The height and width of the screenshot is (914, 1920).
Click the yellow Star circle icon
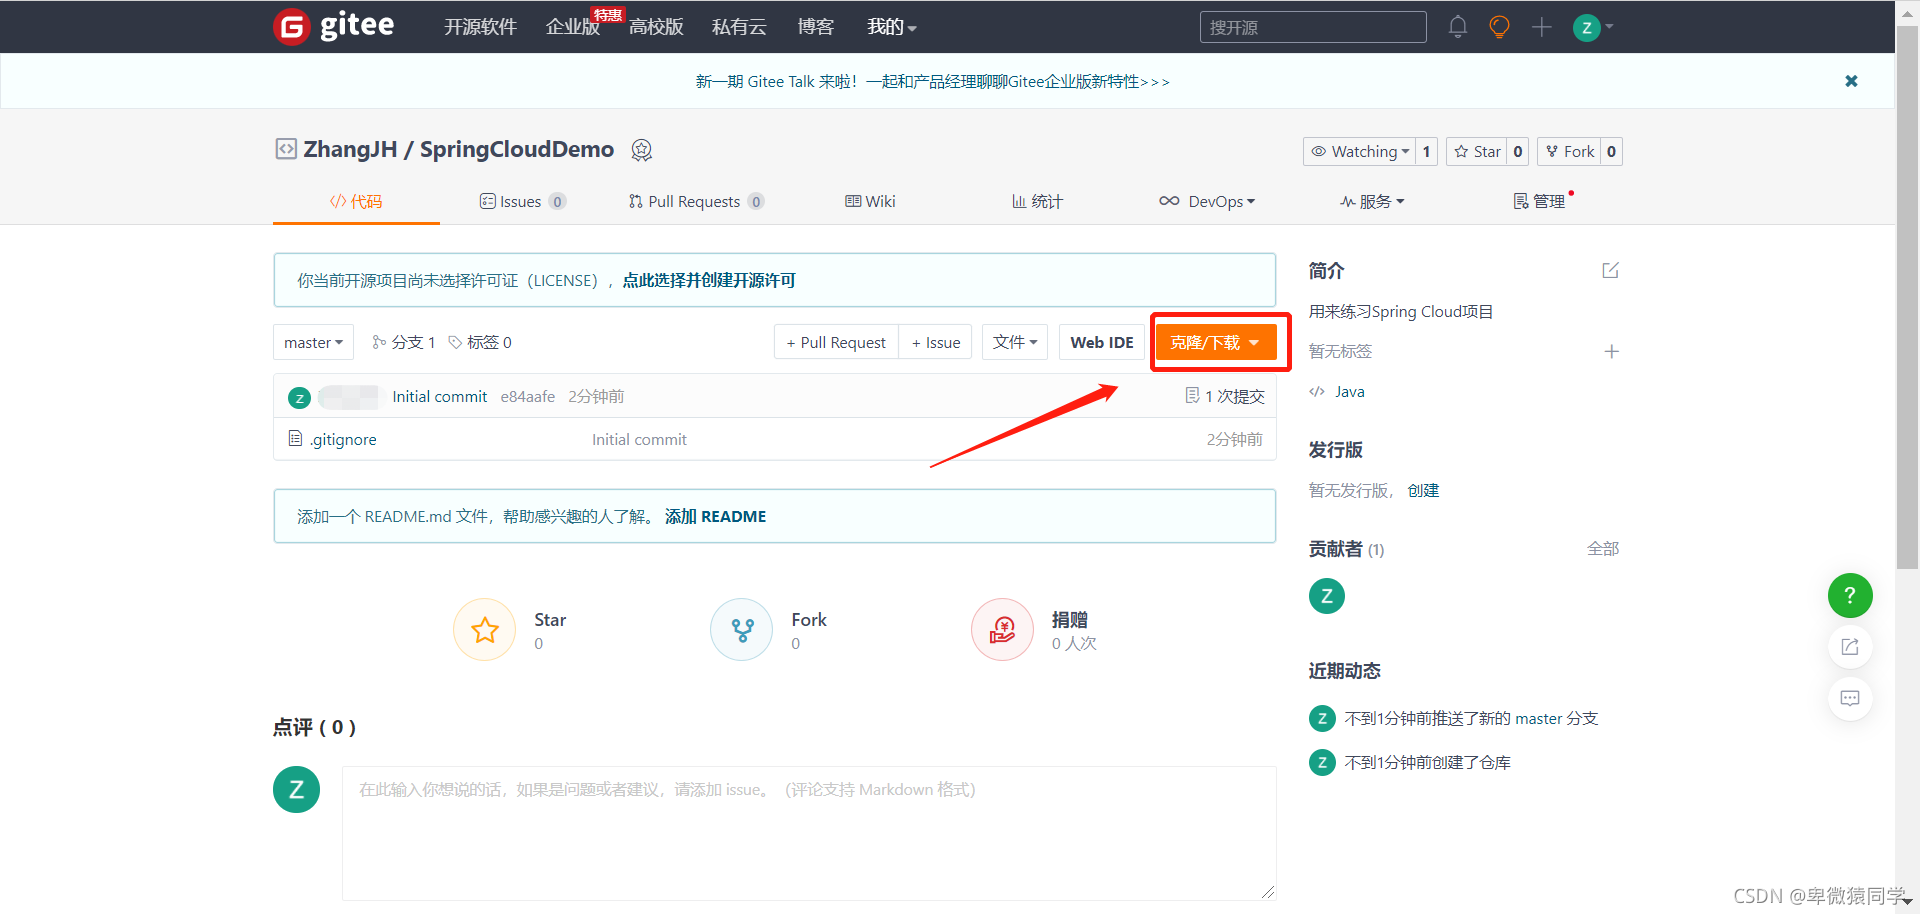coord(485,629)
